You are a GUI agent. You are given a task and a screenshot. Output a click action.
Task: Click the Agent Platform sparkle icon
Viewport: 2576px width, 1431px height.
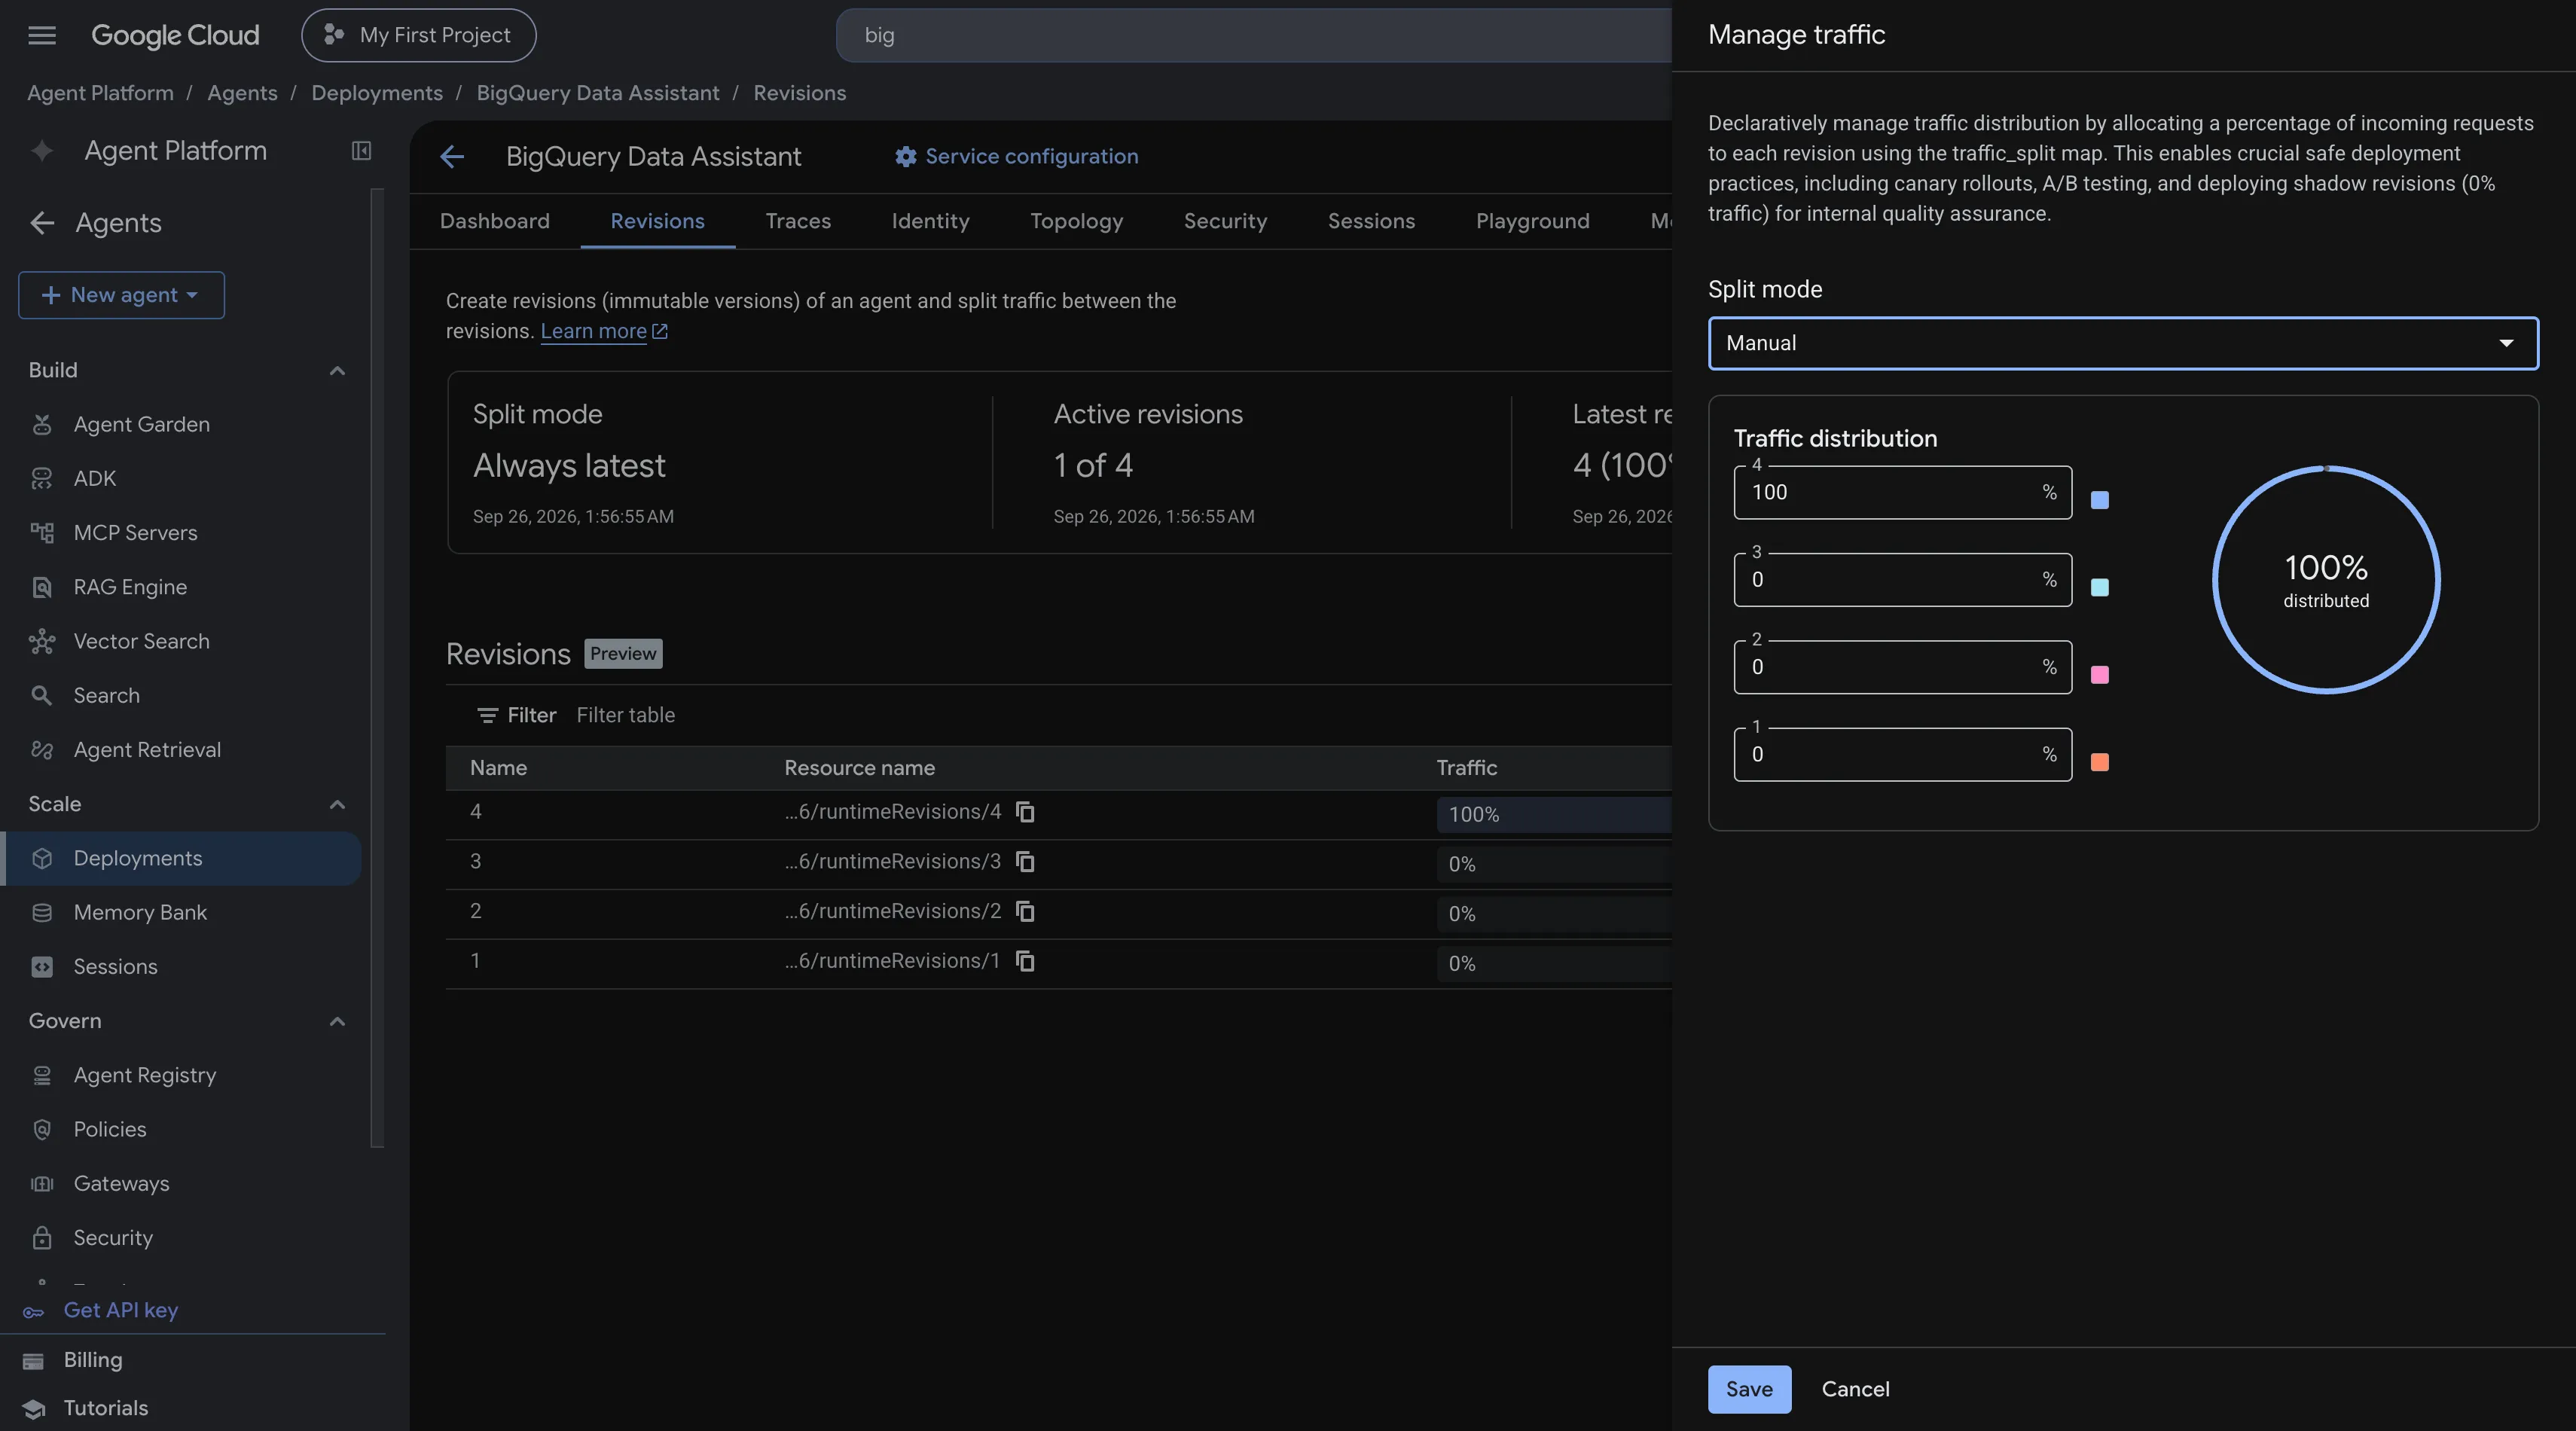[x=42, y=151]
